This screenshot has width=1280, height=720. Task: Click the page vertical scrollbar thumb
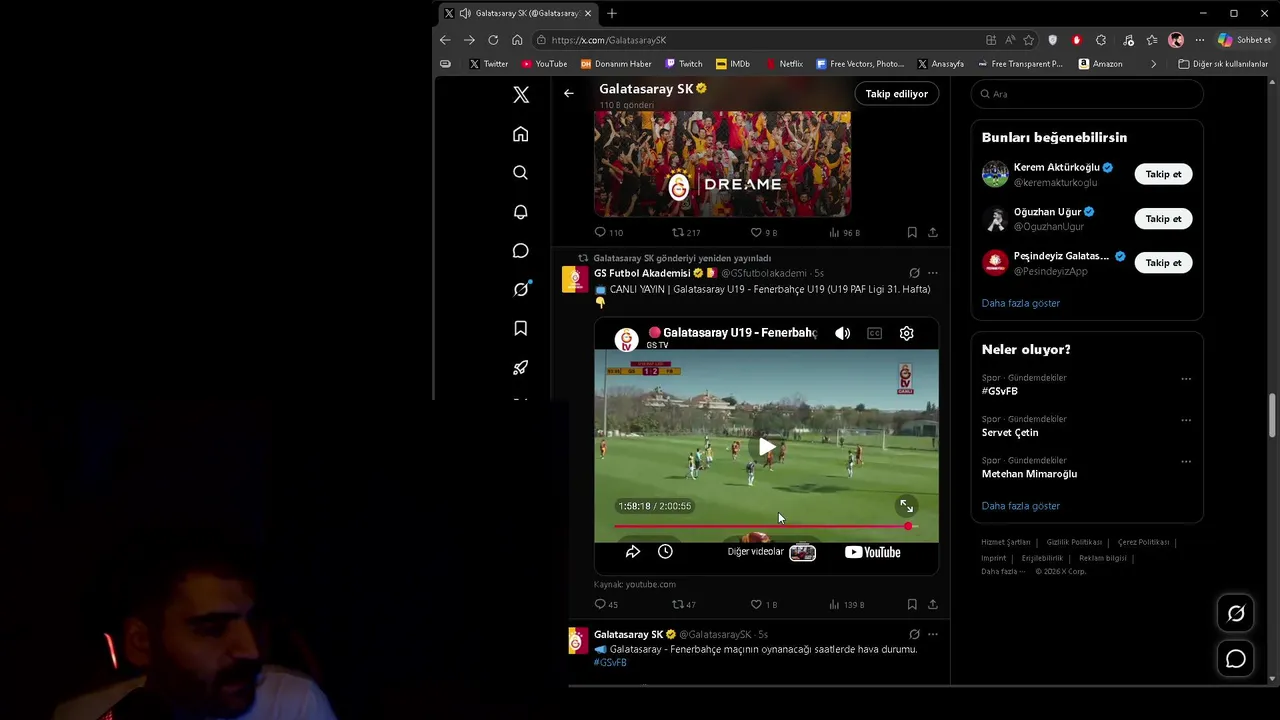(1272, 415)
